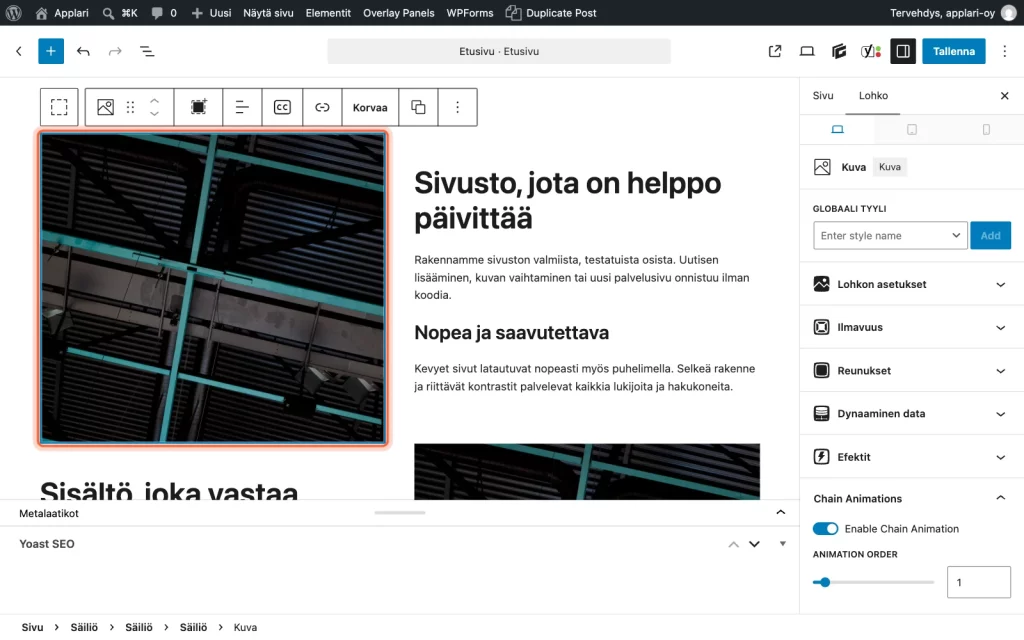Open the editor options three-dot menu
The width and height of the screenshot is (1024, 640).
click(1004, 51)
